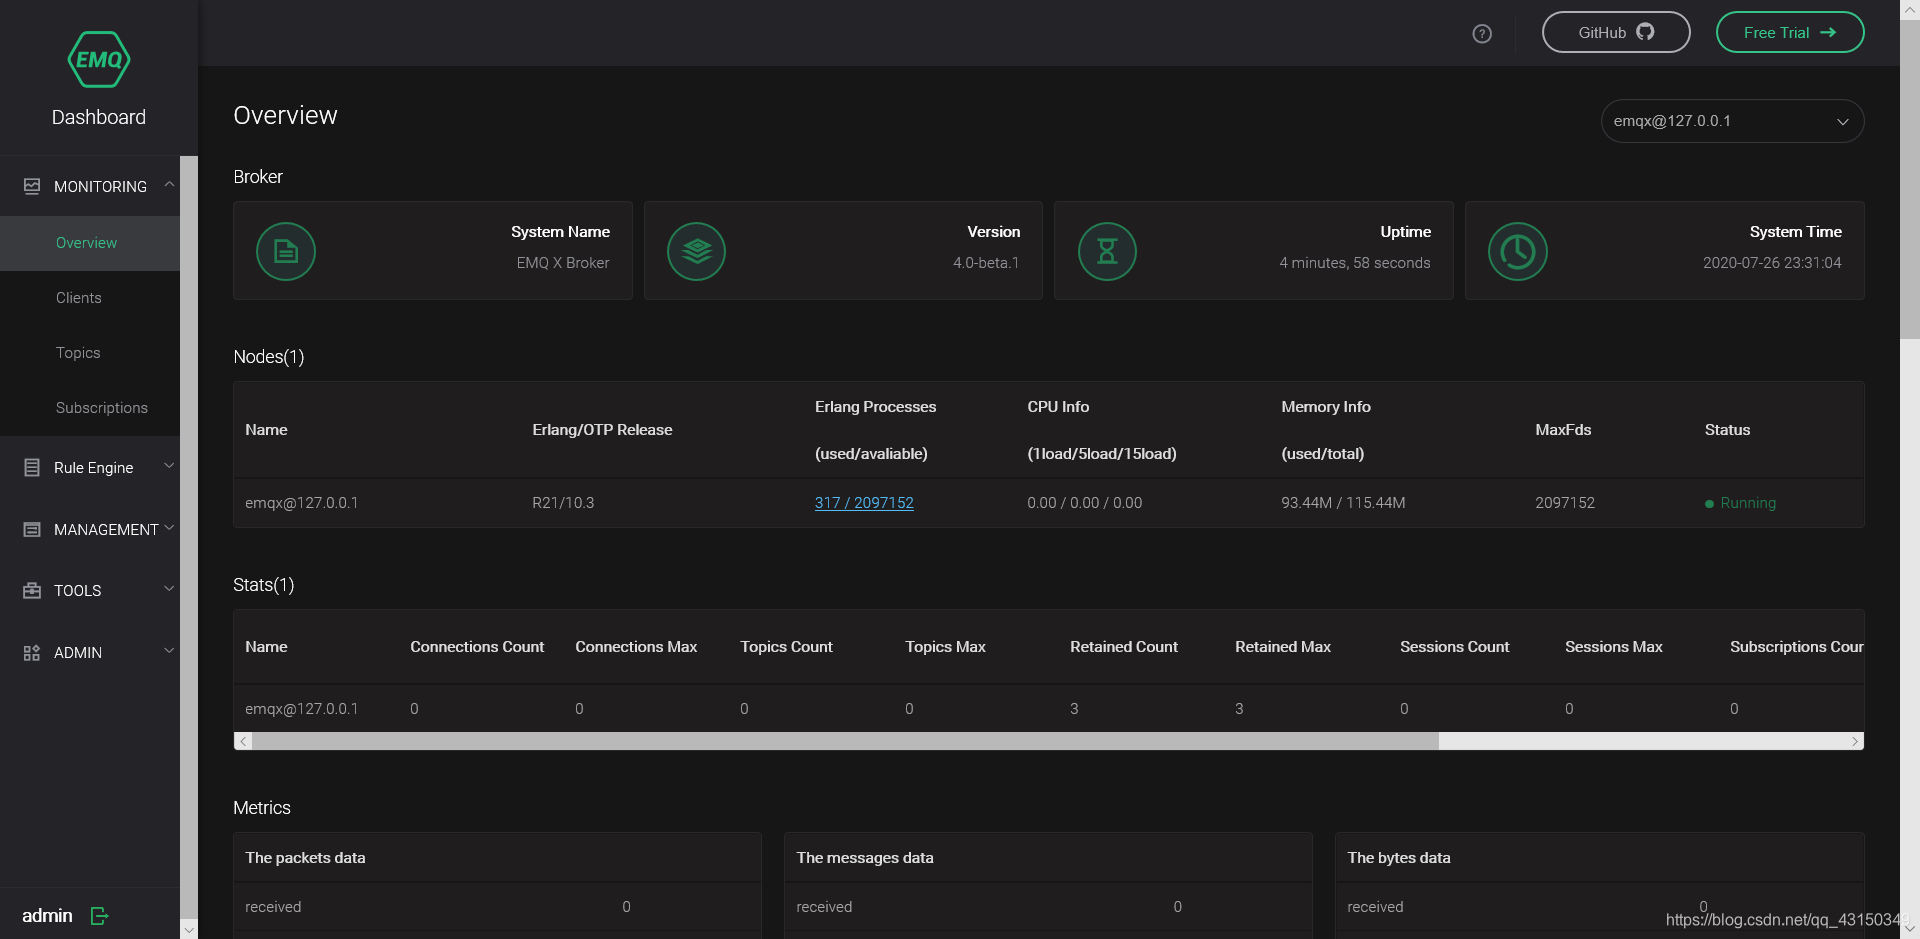Click the Topics Max column header
The width and height of the screenshot is (1920, 939).
[x=945, y=647]
